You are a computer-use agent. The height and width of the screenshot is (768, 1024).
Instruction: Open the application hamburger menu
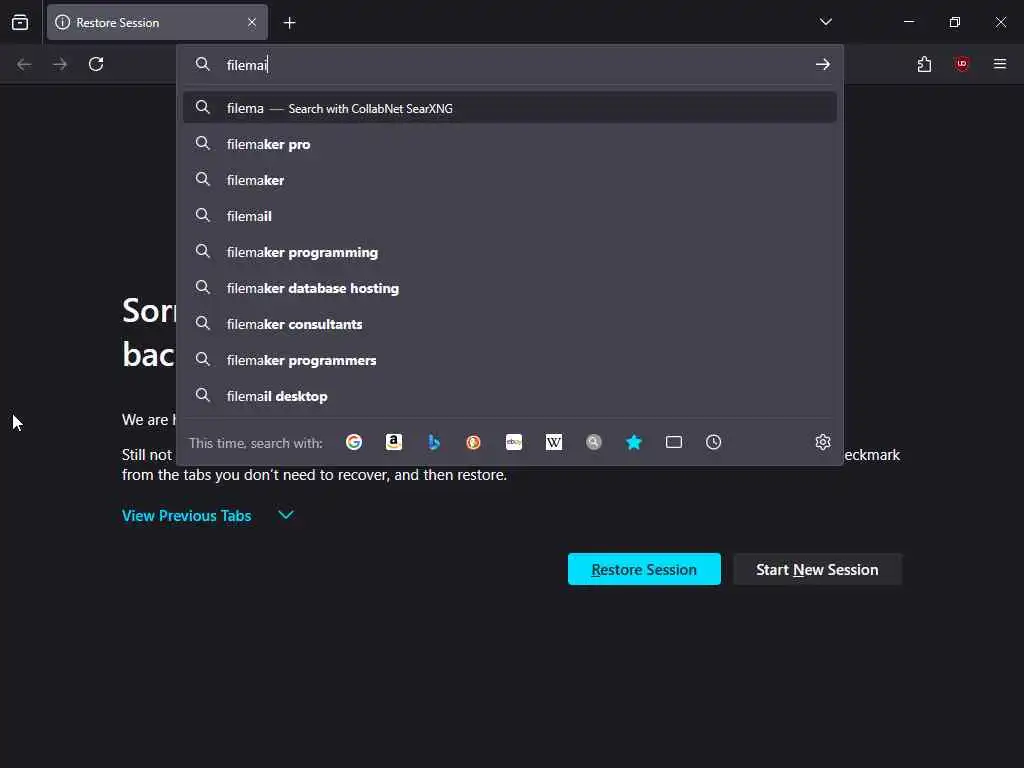[1000, 64]
